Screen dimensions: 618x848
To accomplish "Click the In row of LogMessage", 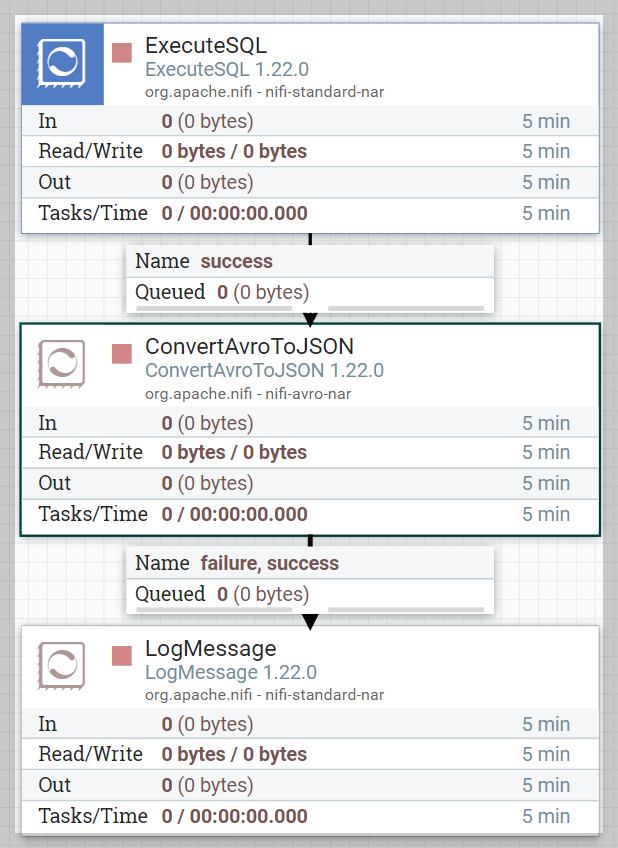I will pos(310,724).
